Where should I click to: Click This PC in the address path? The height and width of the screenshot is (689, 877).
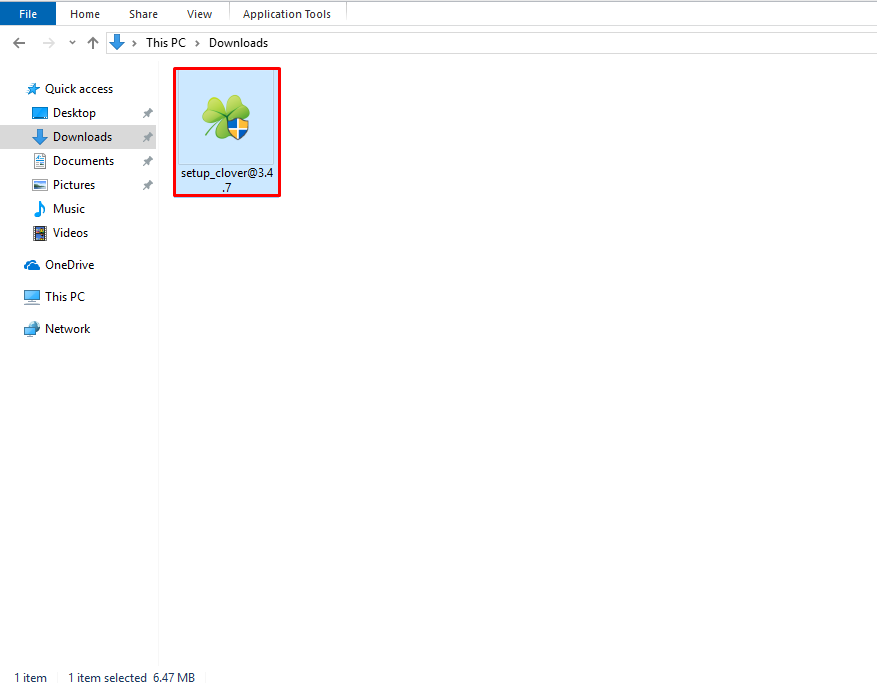coord(166,43)
